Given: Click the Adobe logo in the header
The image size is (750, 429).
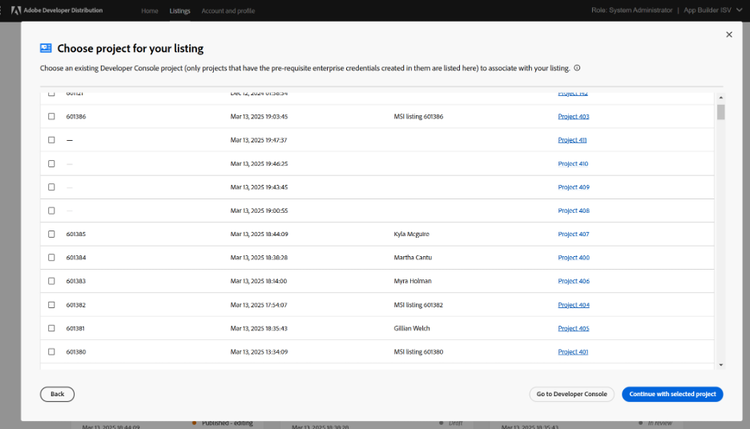Looking at the screenshot, I should point(10,10).
